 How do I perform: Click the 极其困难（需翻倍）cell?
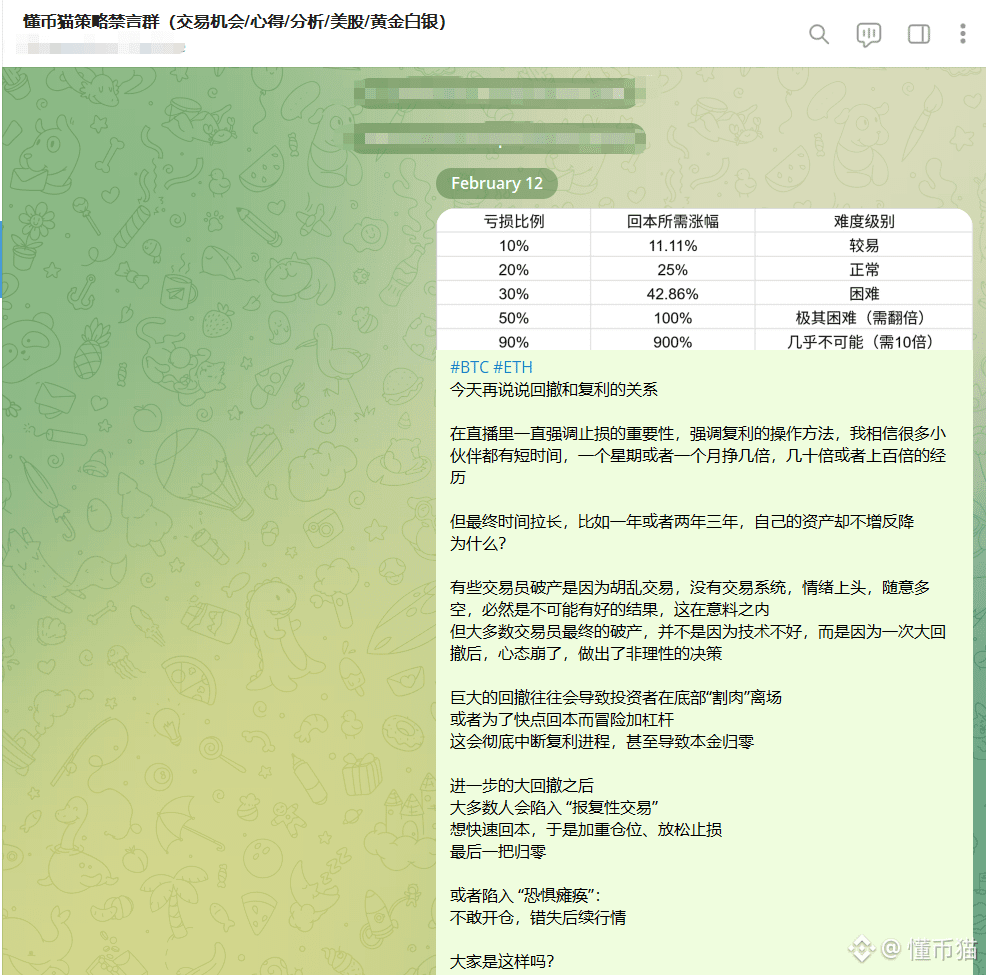864,318
